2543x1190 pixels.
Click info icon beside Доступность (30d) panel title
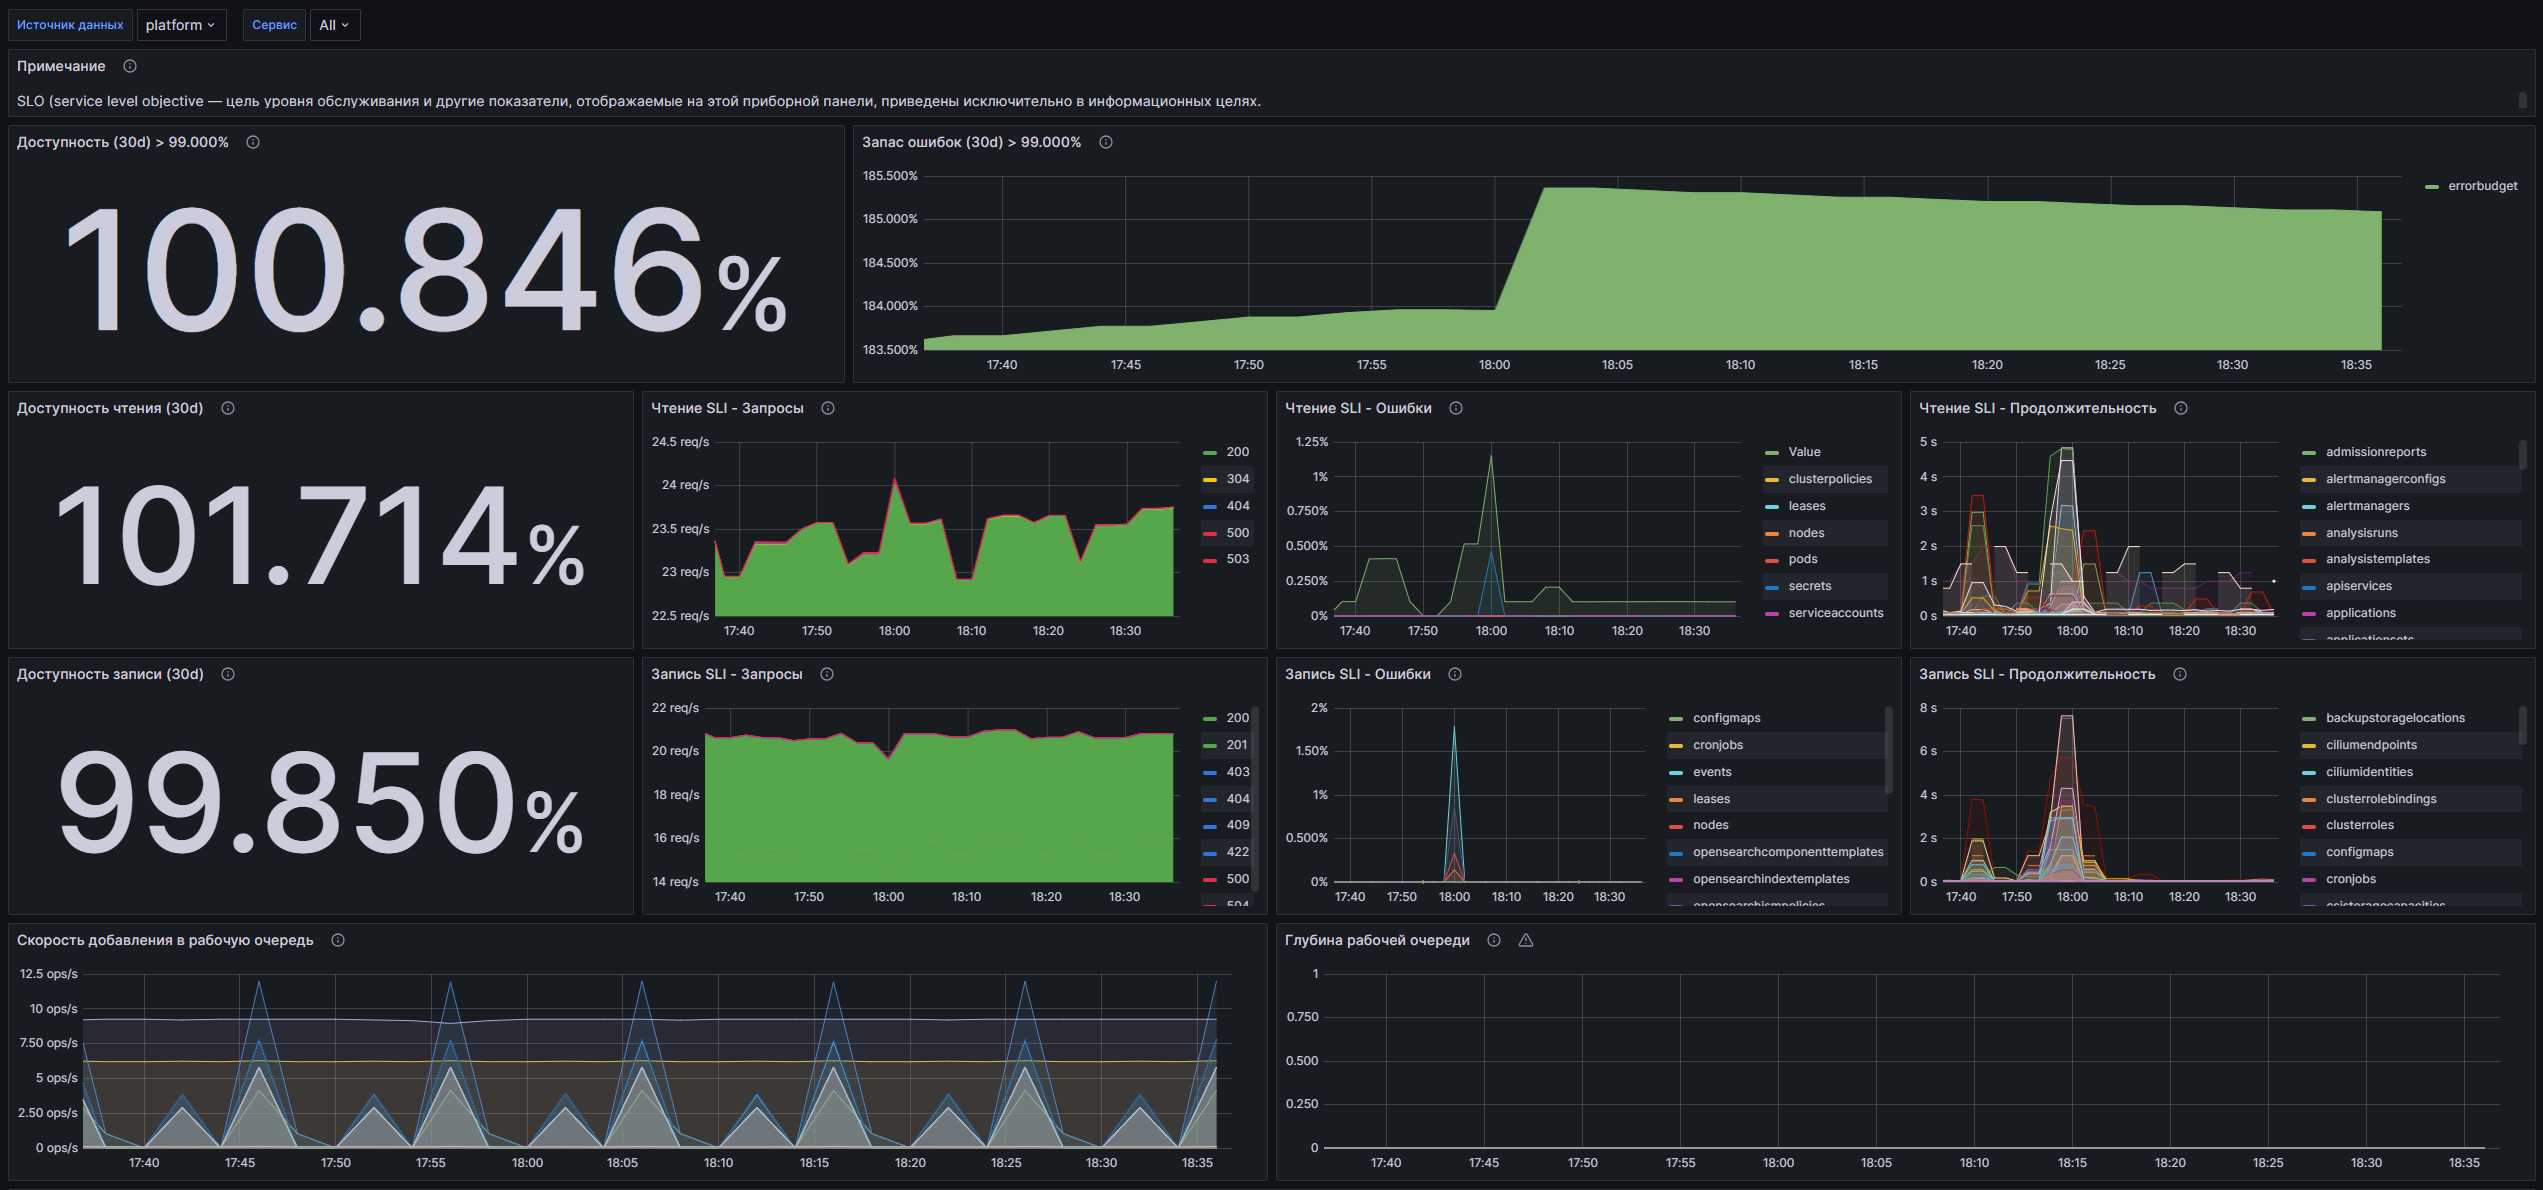253,142
